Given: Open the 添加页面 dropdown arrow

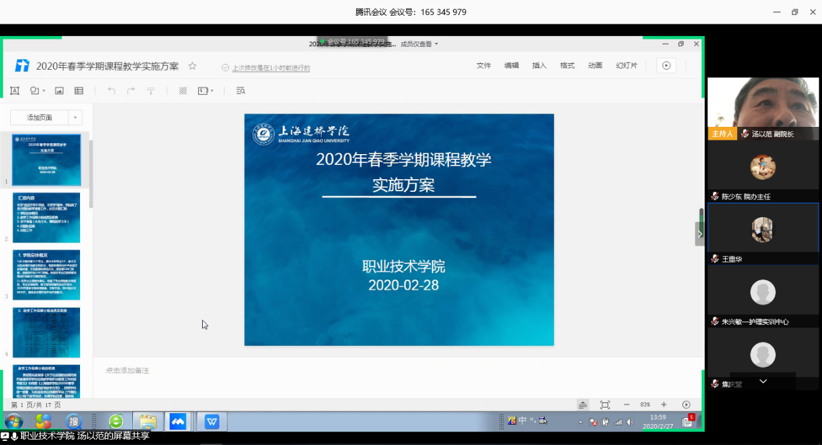Looking at the screenshot, I should [x=75, y=117].
